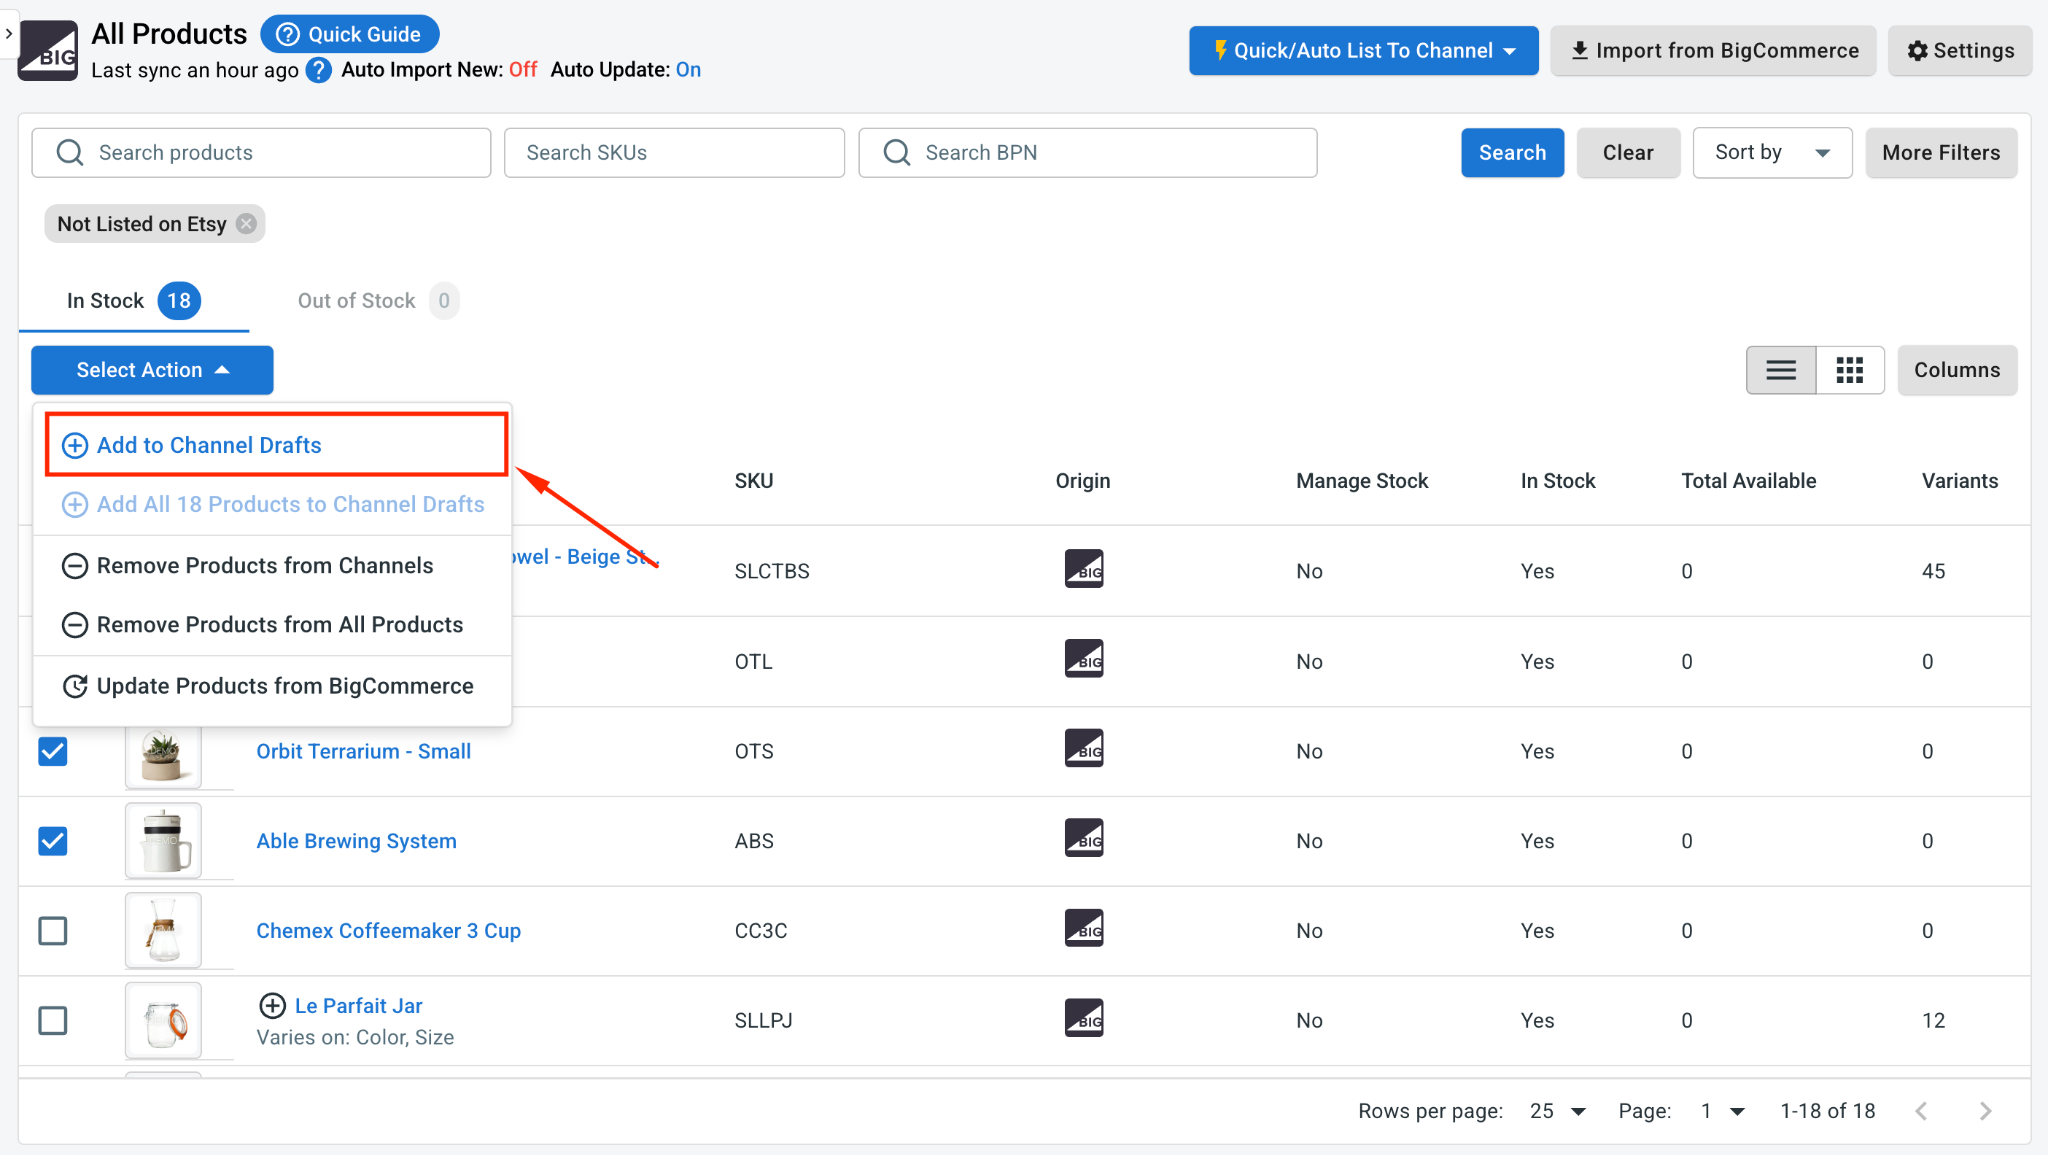Click the BigCommerce origin icon for CC3C
Screen dimensions: 2048x1155
(1084, 929)
